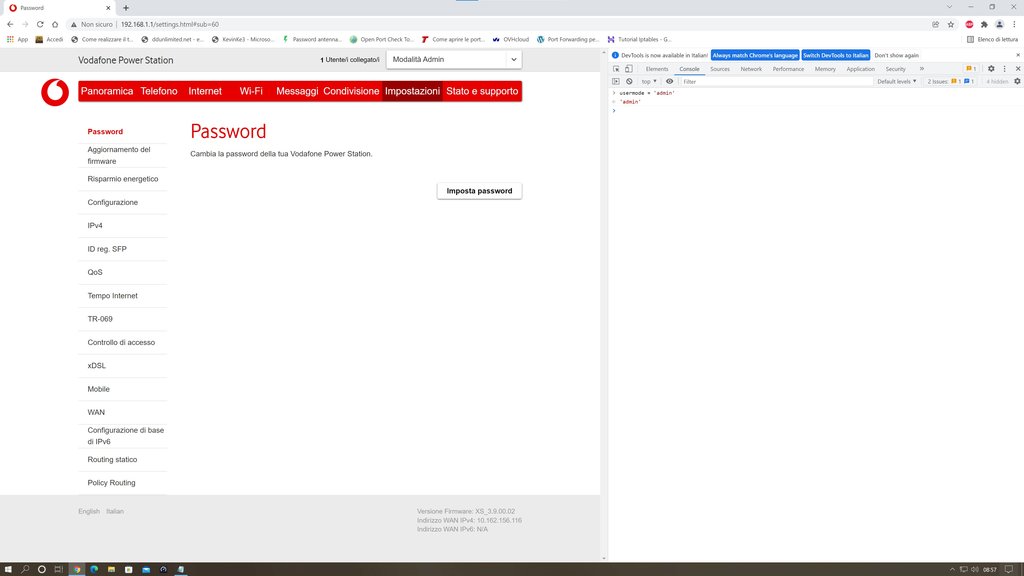Viewport: 1024px width, 576px height.
Task: Open console settings gear icon
Action: coord(1017,82)
